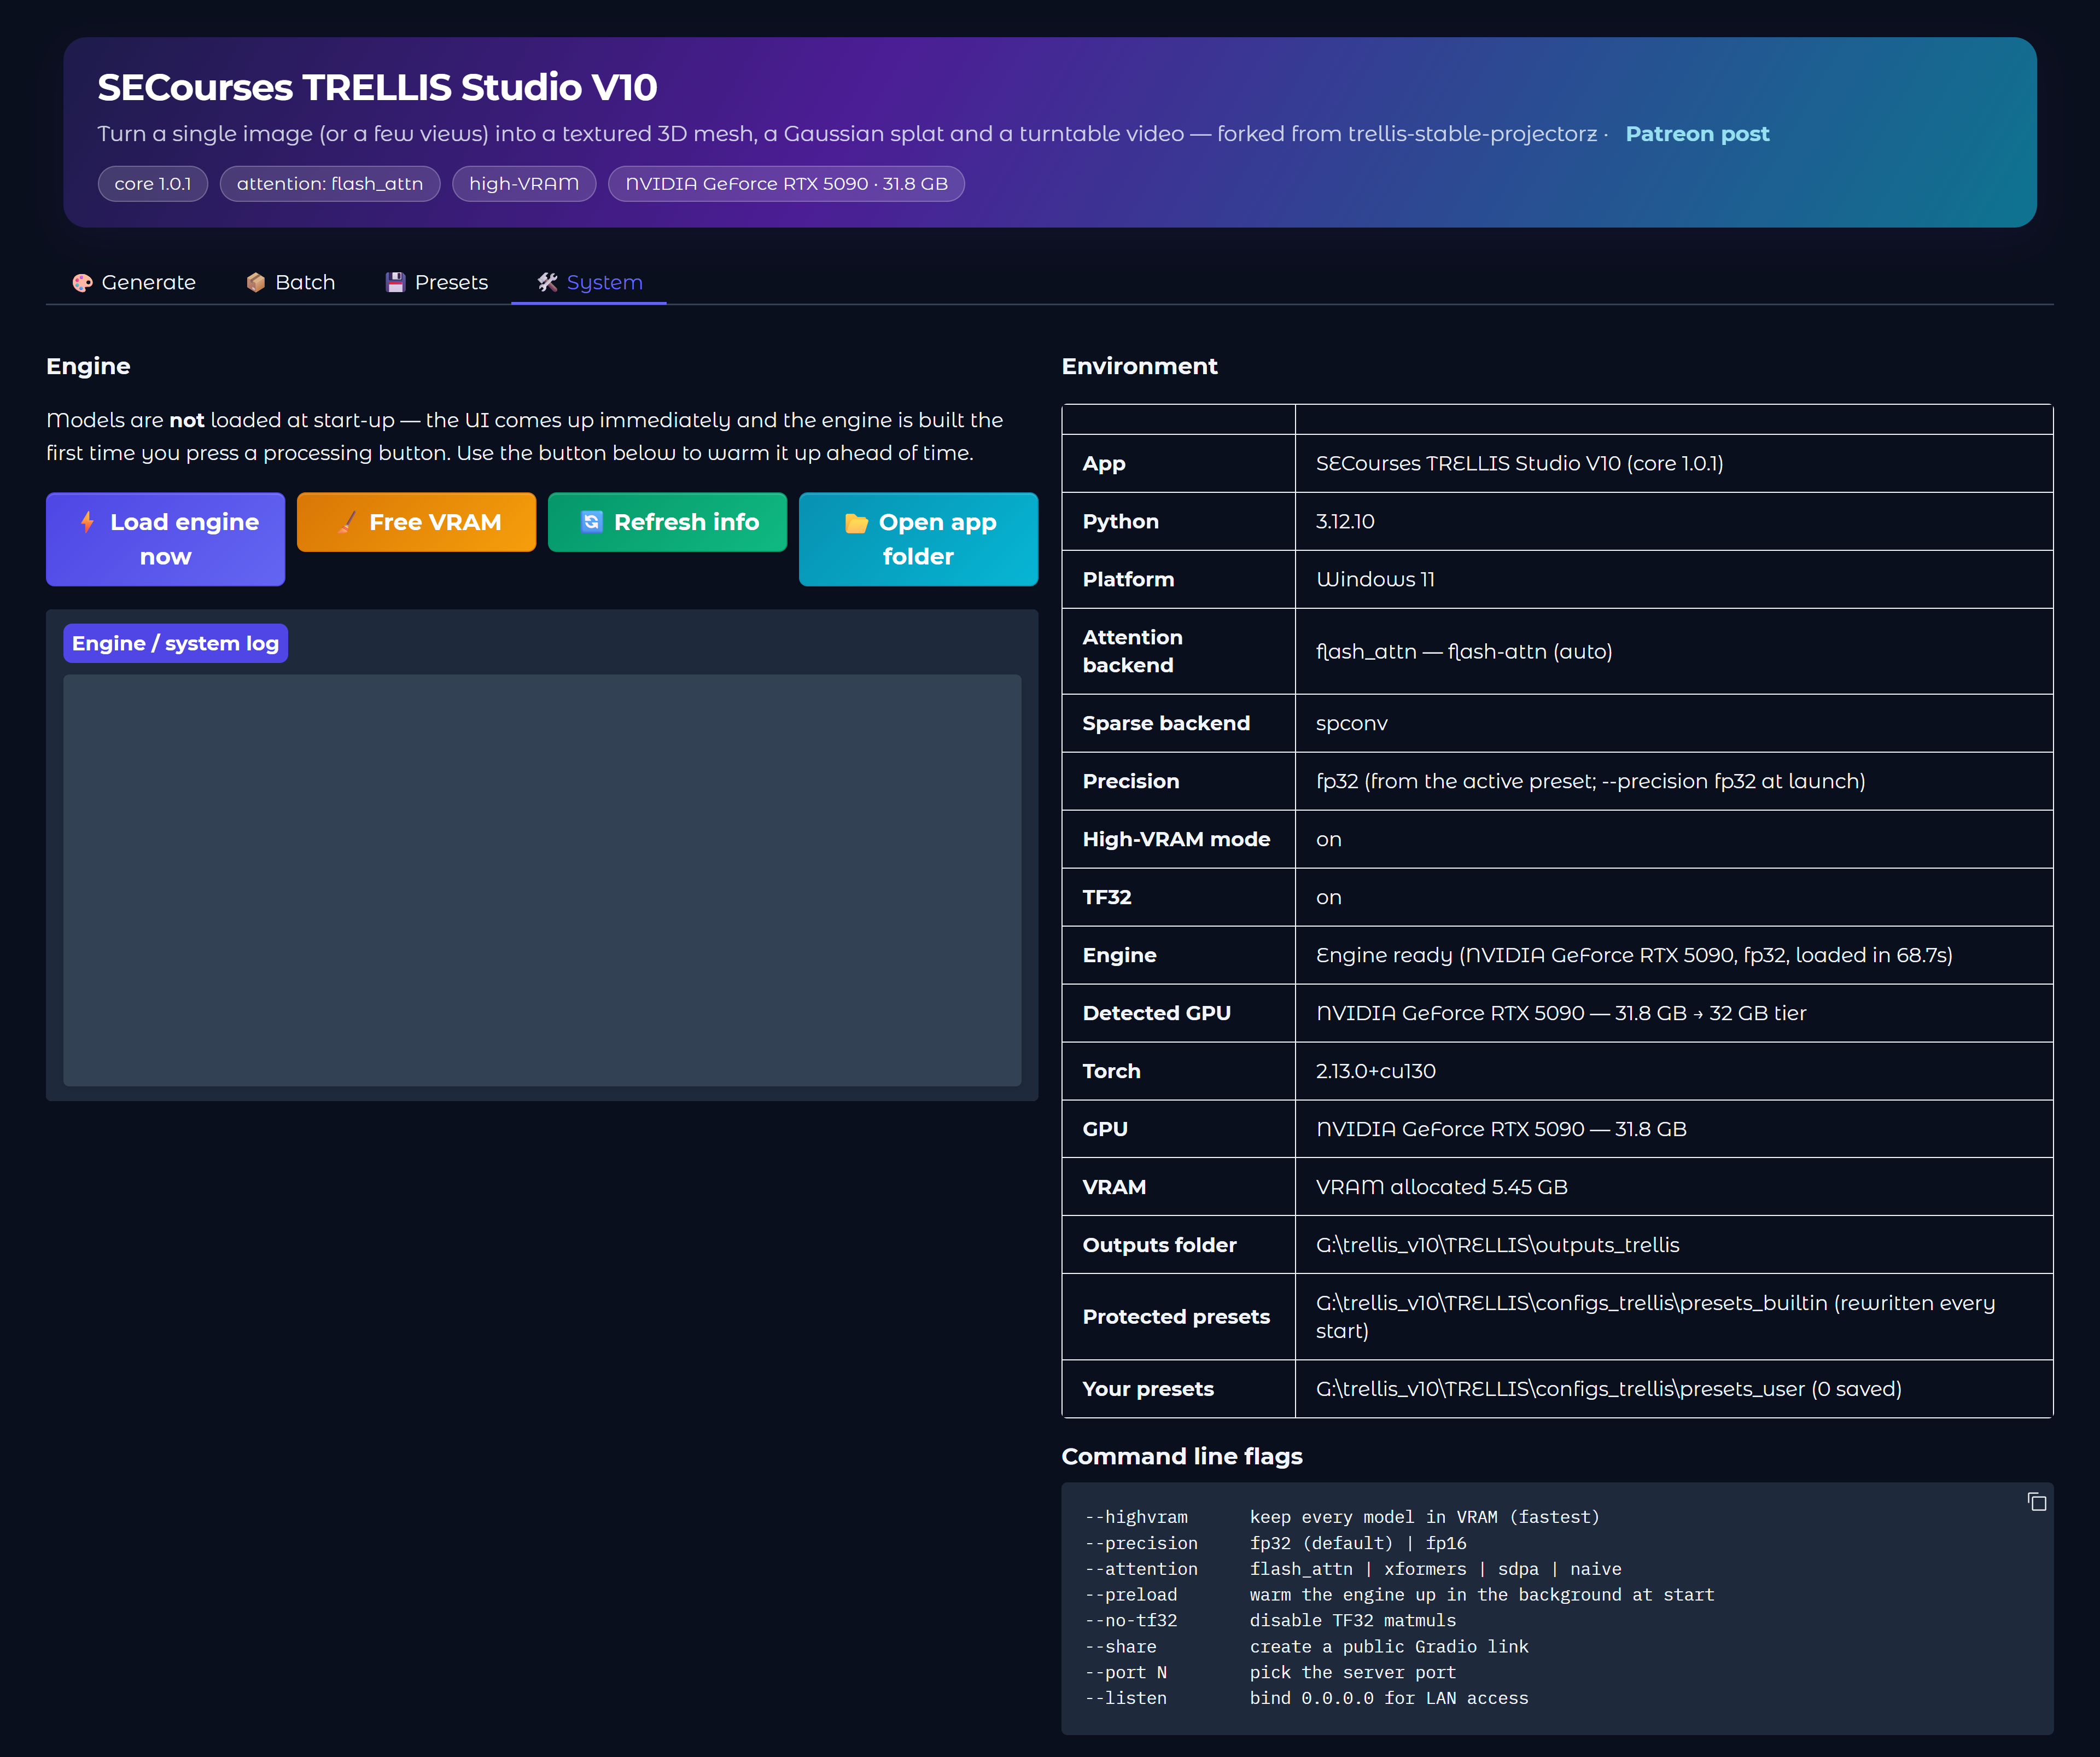Click inside the Engine / system log area
This screenshot has height=1757, width=2100.
click(542, 881)
